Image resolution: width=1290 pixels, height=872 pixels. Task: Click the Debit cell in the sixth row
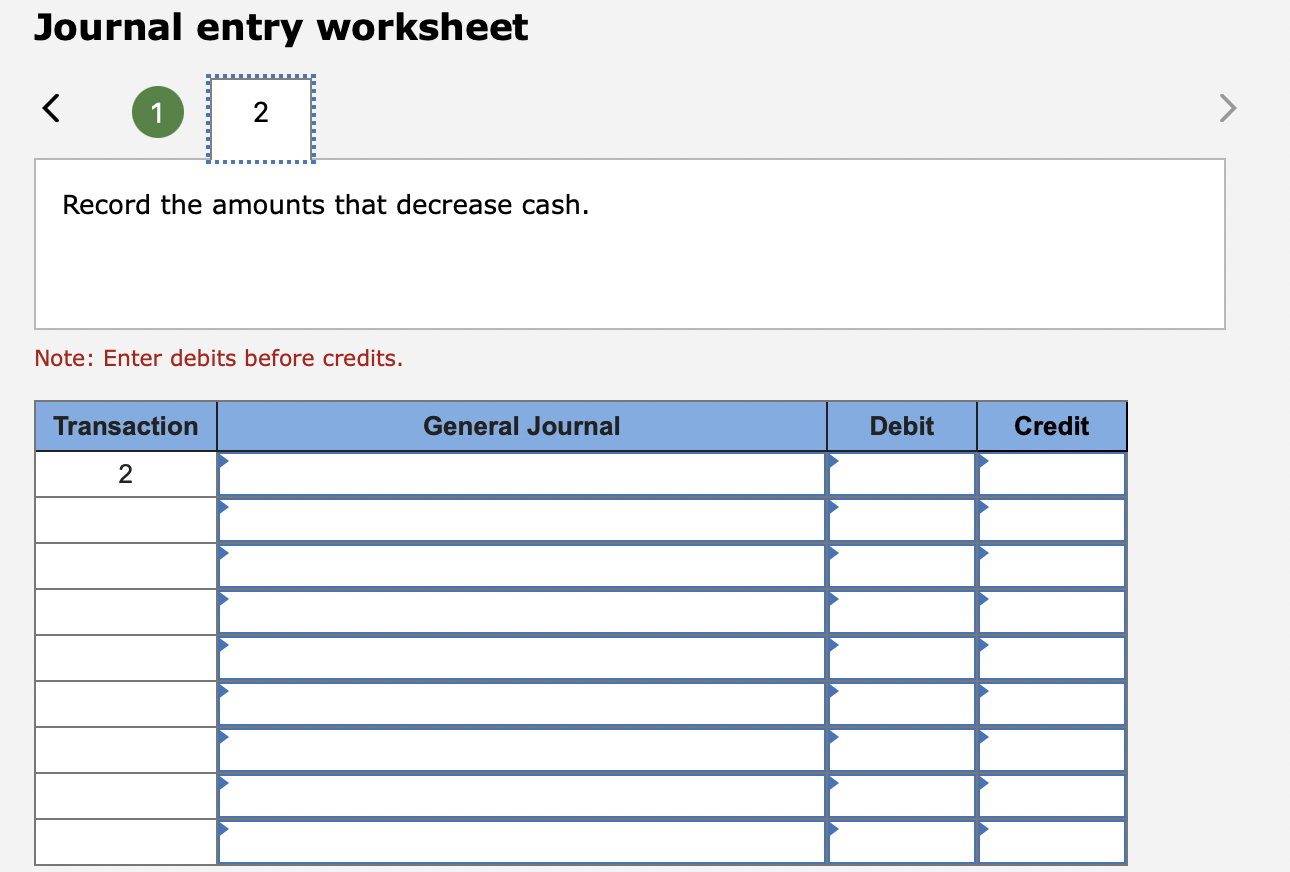click(902, 704)
